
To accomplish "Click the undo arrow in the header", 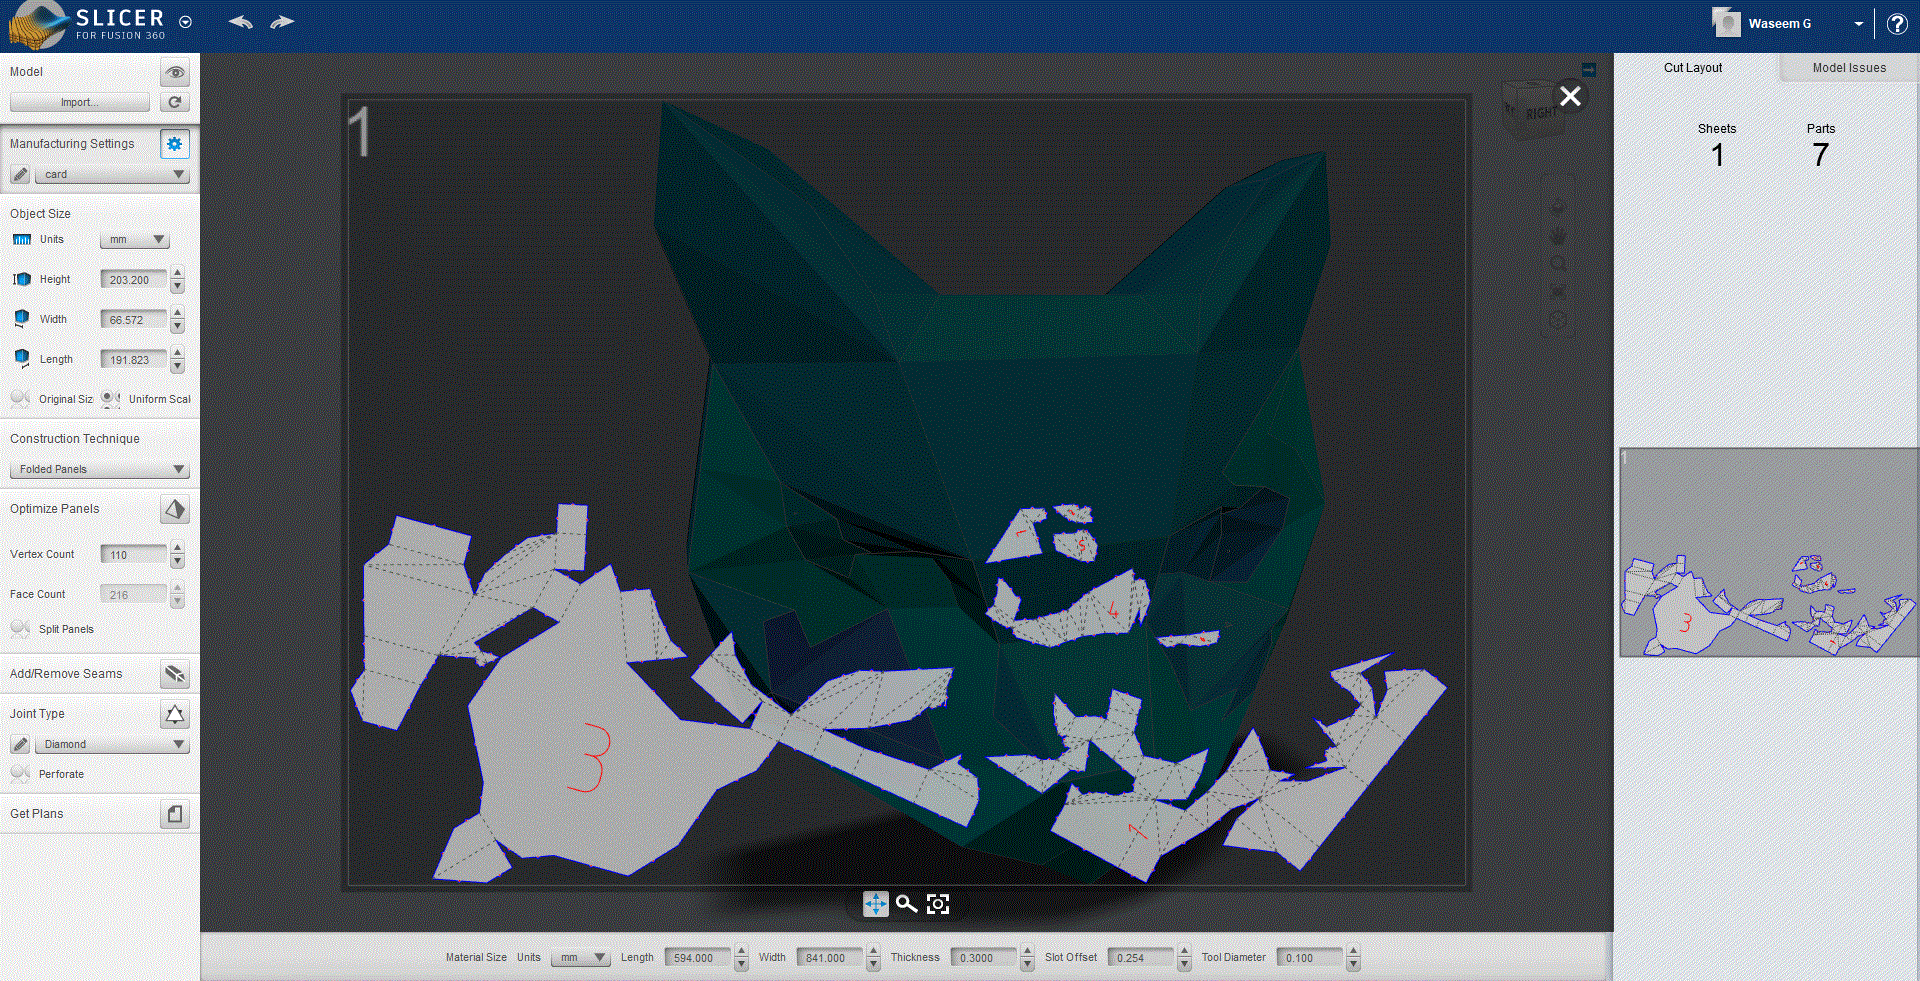I will [x=240, y=22].
